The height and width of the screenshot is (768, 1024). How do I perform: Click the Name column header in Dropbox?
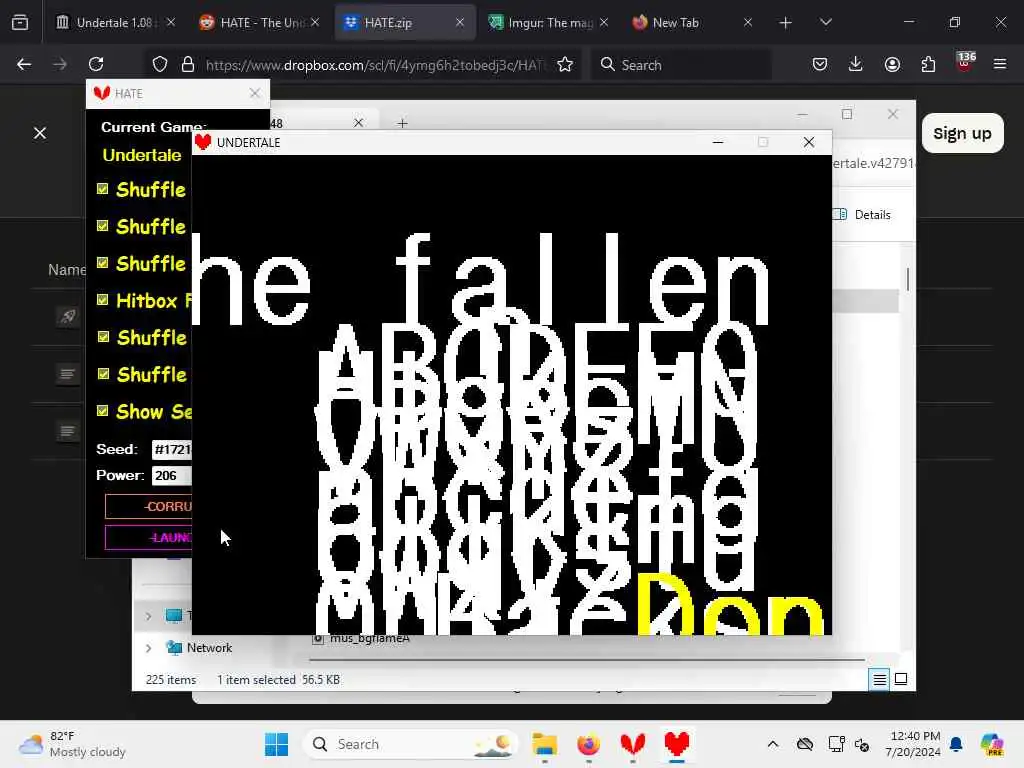(x=67, y=270)
